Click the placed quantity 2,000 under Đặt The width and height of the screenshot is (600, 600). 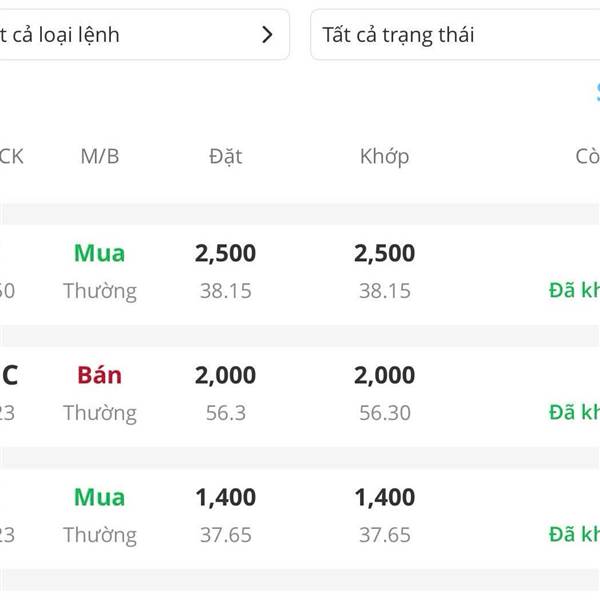(225, 375)
